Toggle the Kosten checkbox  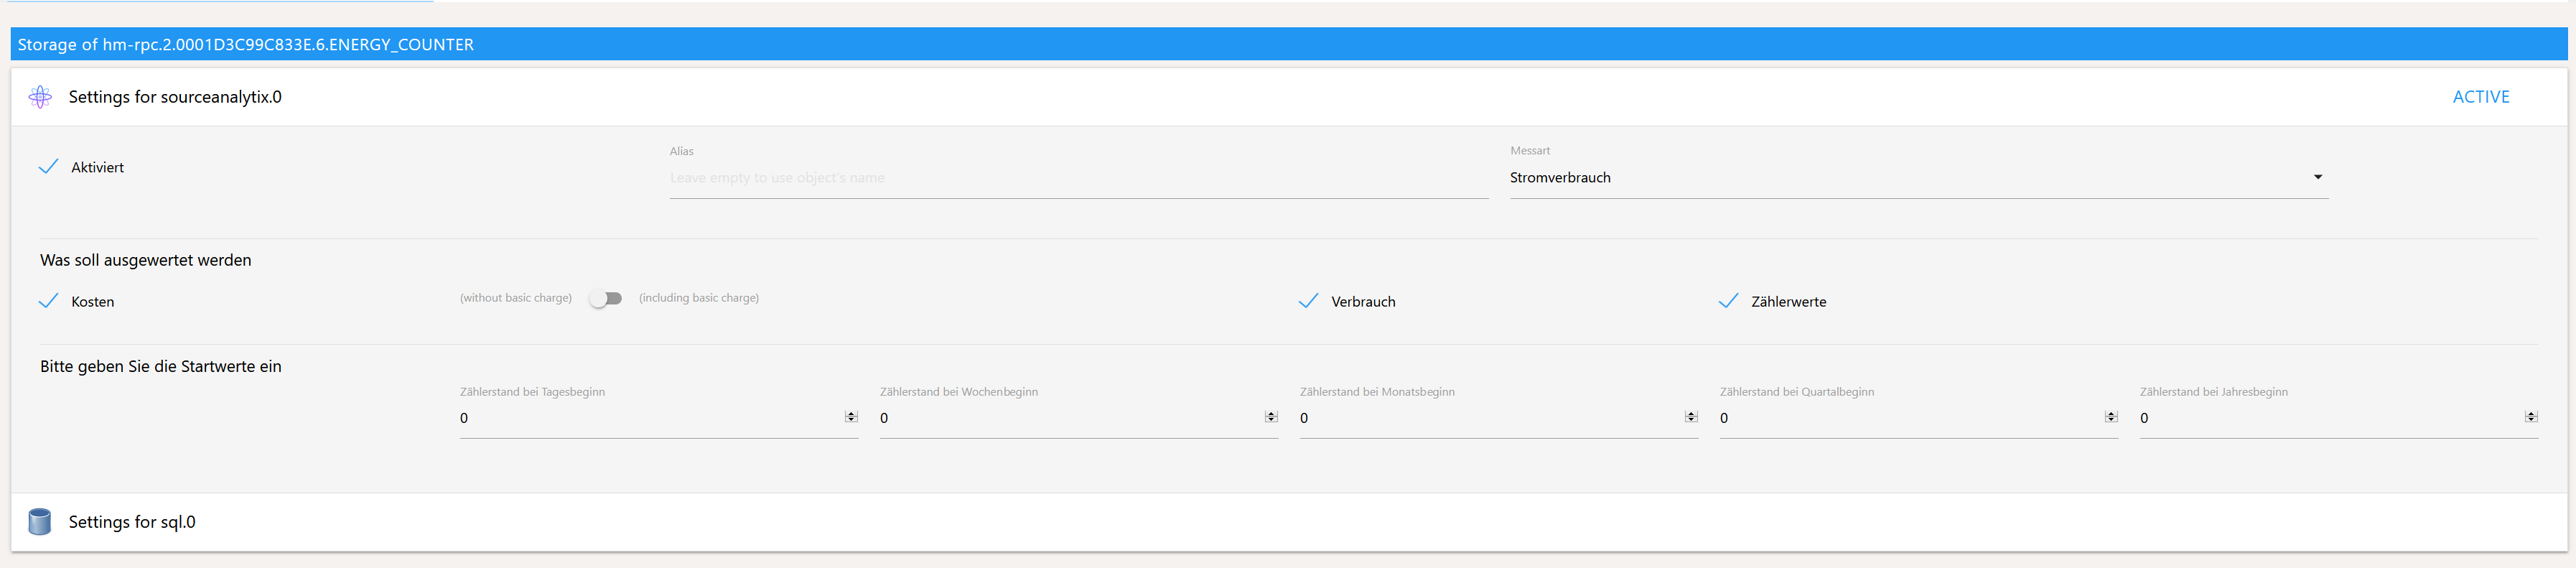pos(48,301)
